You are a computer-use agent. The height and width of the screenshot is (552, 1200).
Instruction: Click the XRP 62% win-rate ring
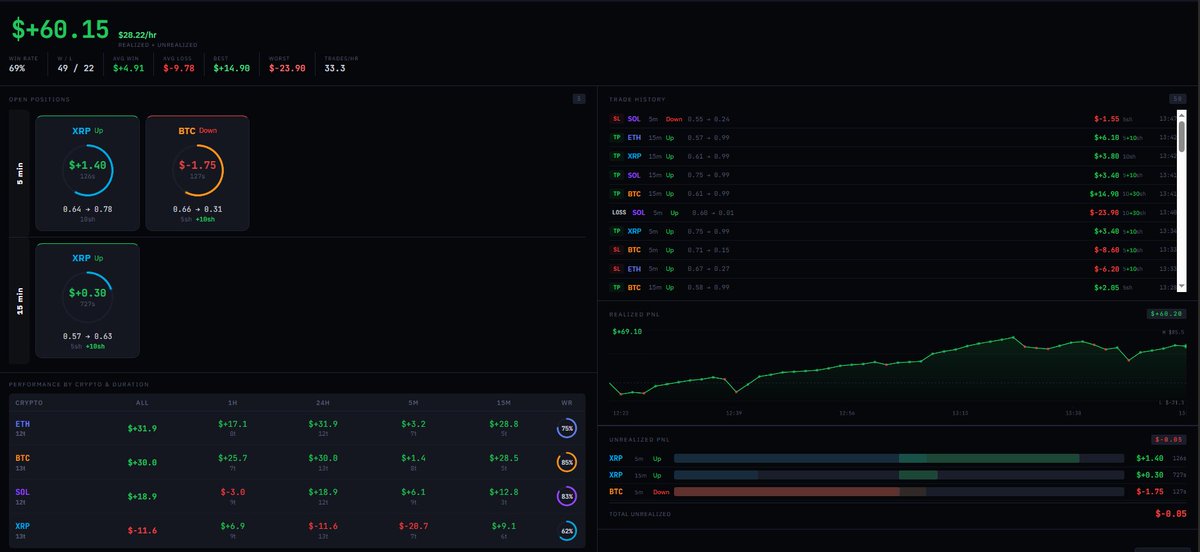pyautogui.click(x=567, y=531)
